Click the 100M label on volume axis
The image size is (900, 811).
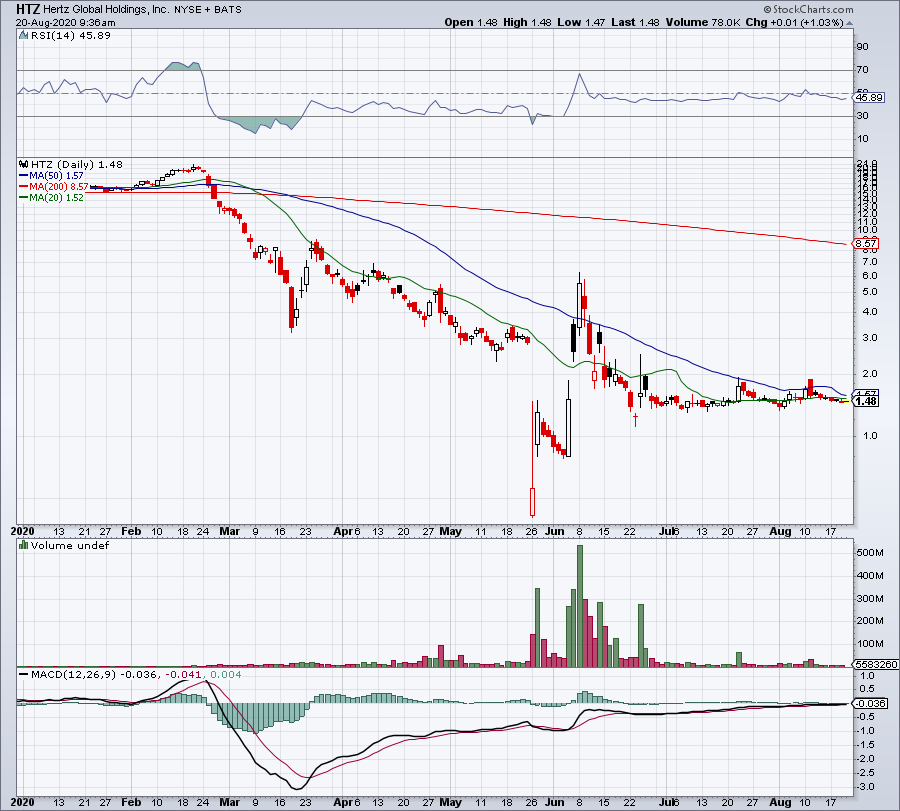pos(870,644)
